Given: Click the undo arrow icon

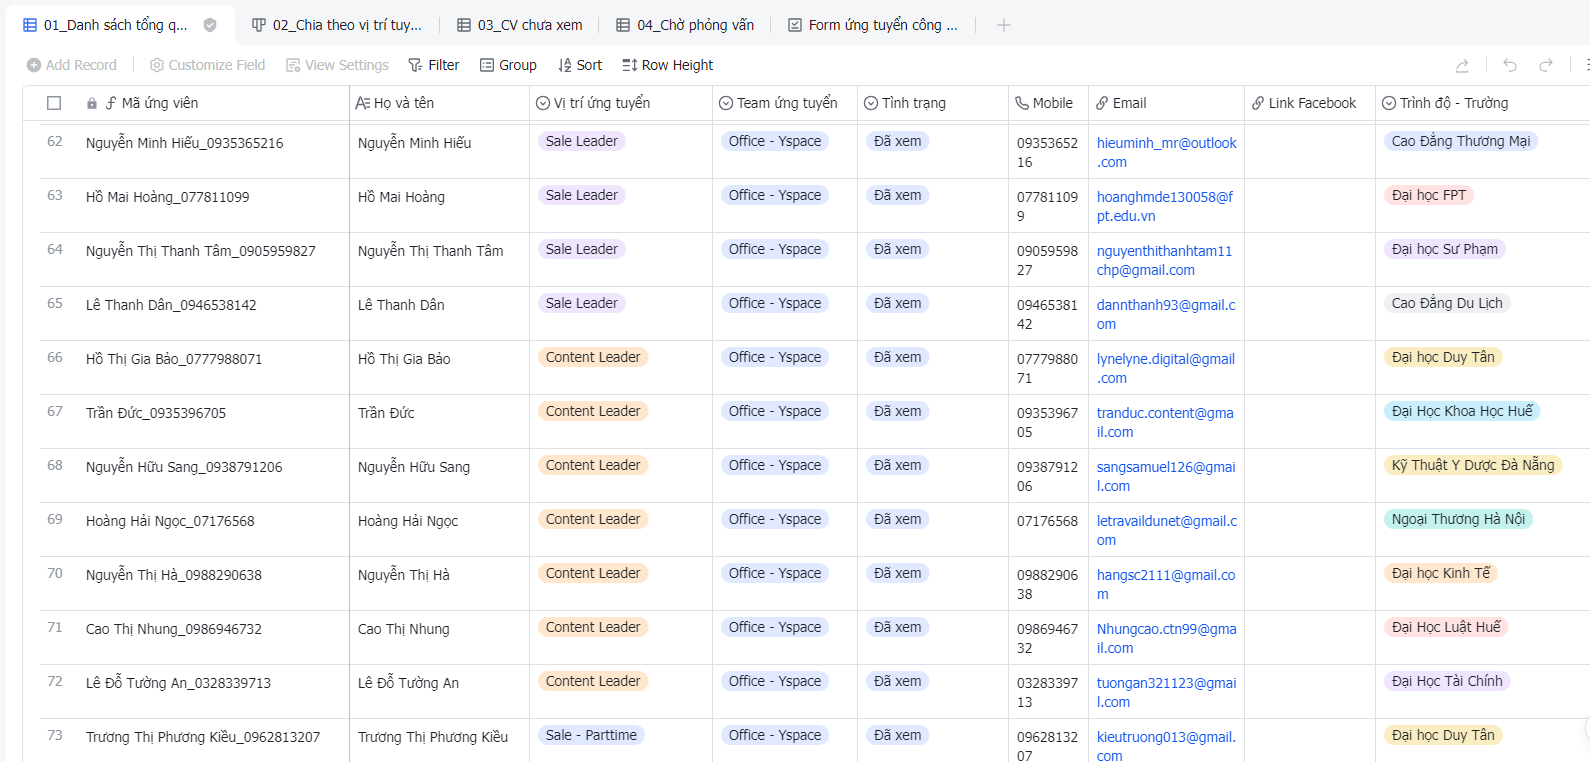Looking at the screenshot, I should (1510, 65).
